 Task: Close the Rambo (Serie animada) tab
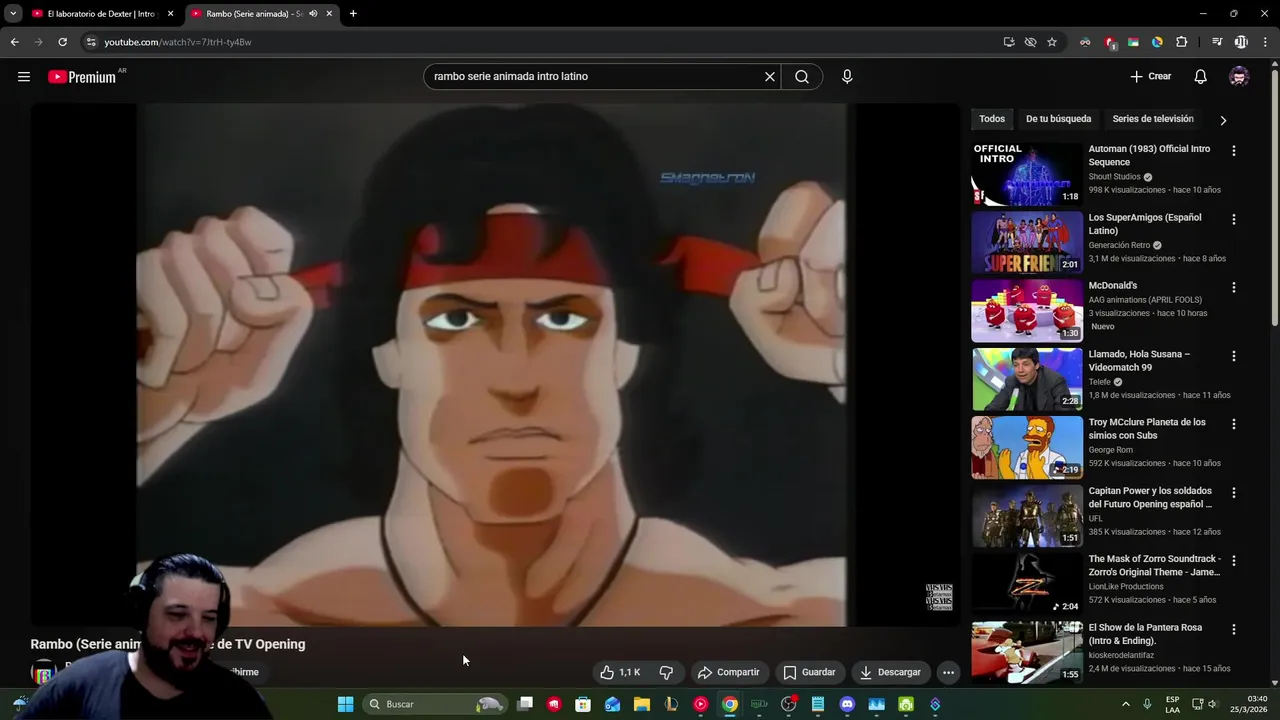click(x=329, y=14)
